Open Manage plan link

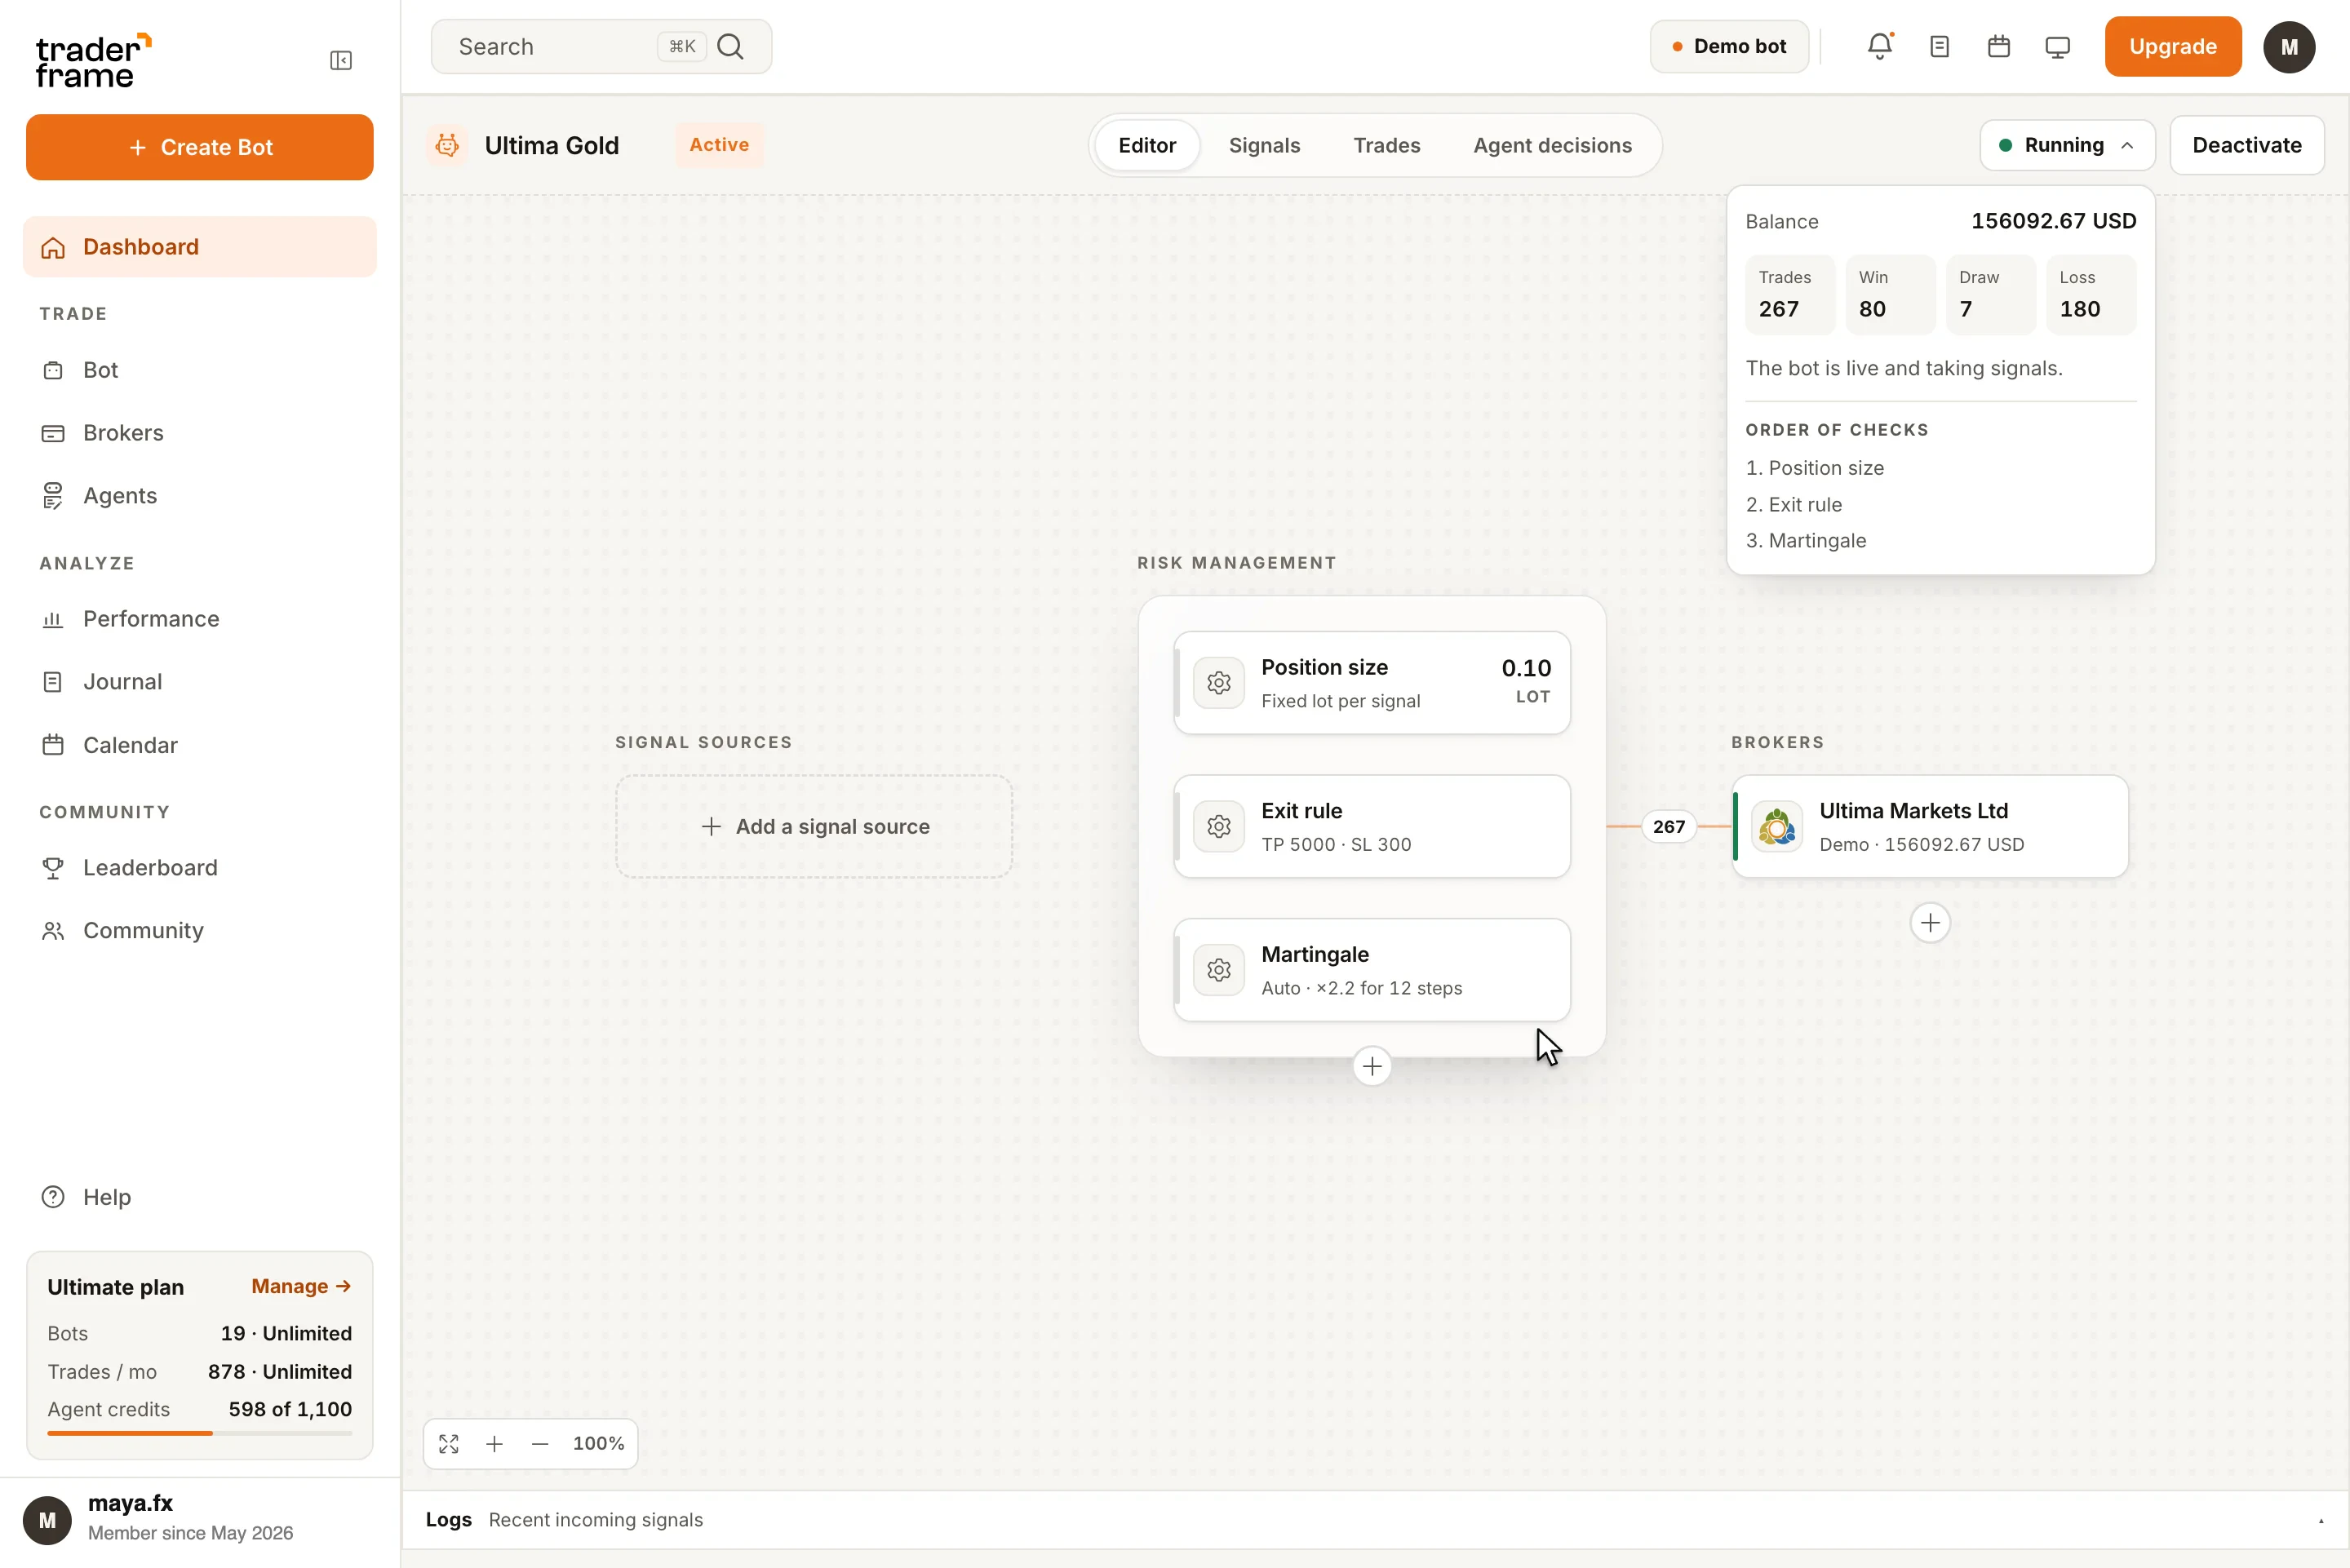pyautogui.click(x=301, y=1286)
